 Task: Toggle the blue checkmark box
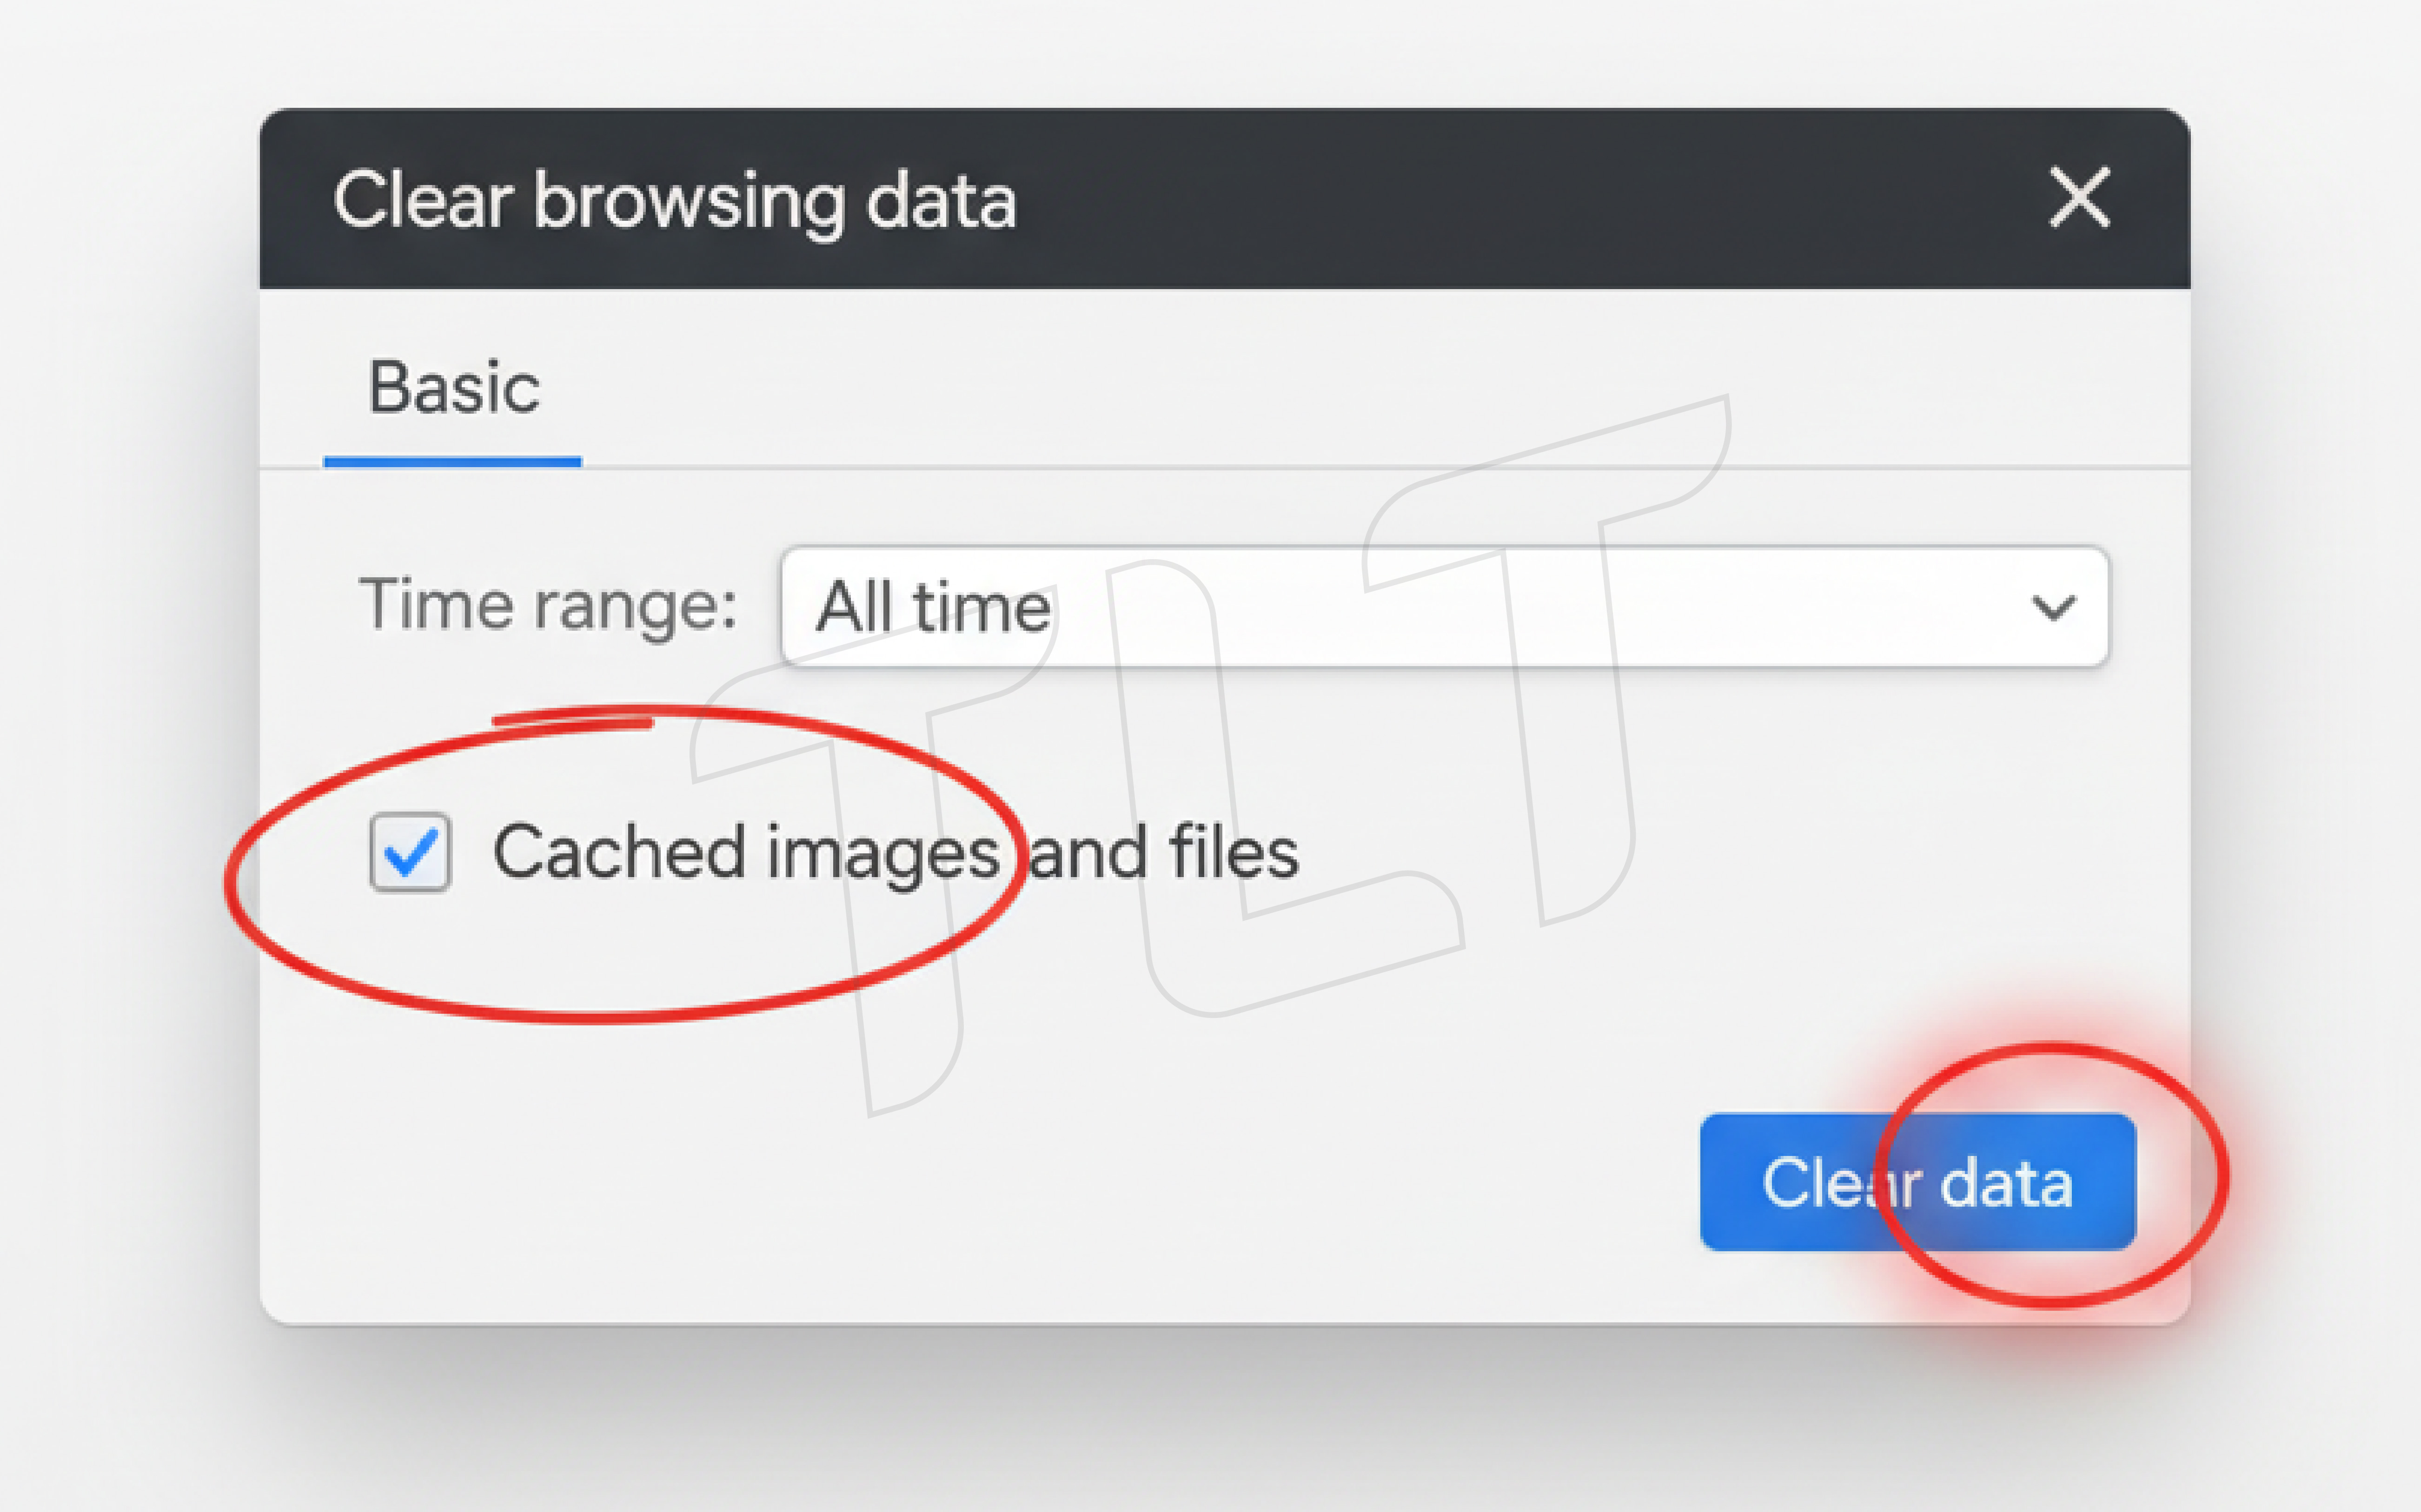pos(409,852)
